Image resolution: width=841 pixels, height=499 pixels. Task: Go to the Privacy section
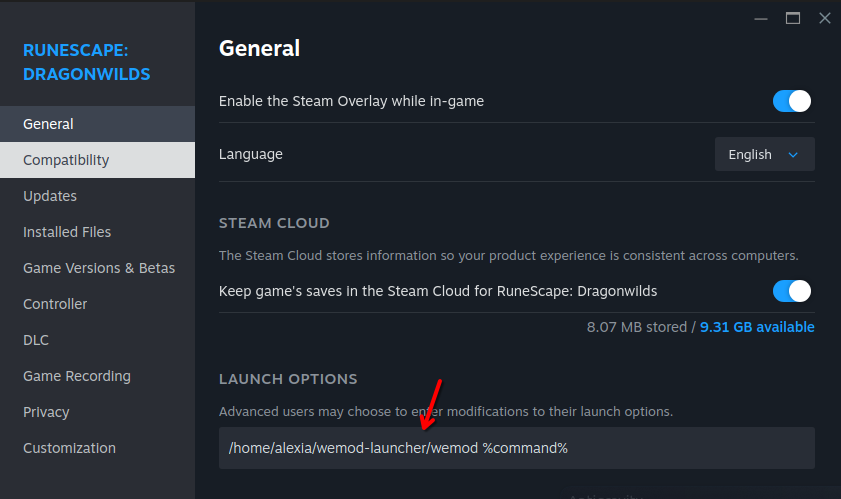coord(46,412)
